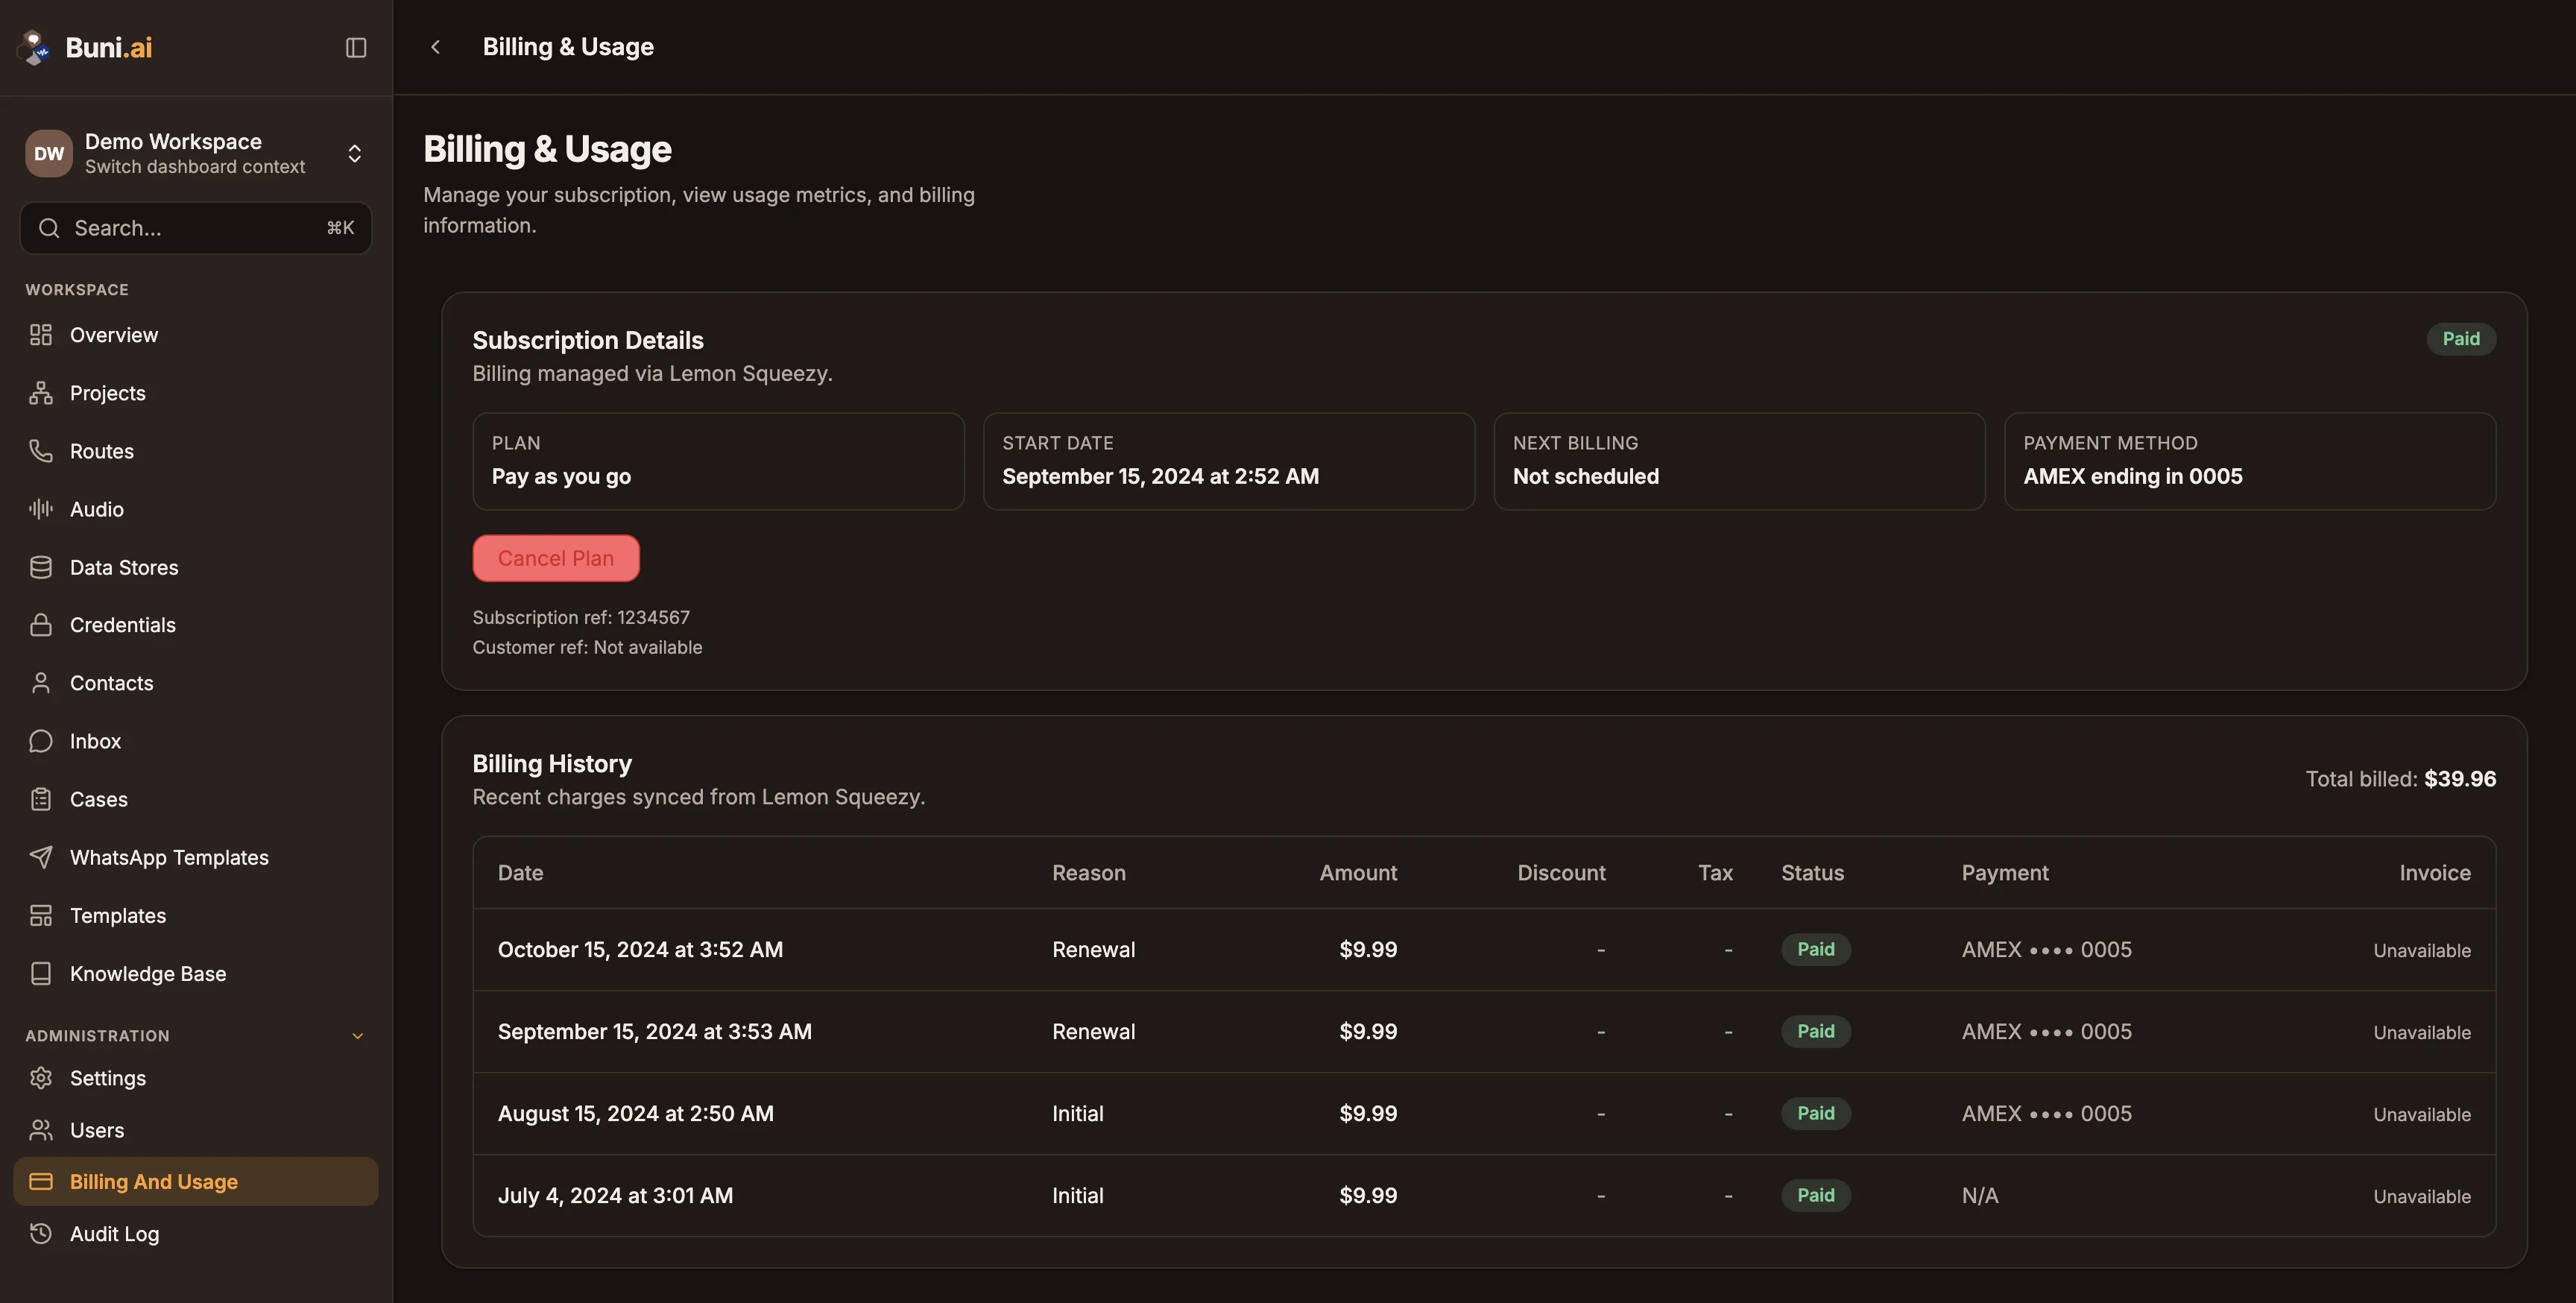Click the Routes phone icon

41,451
